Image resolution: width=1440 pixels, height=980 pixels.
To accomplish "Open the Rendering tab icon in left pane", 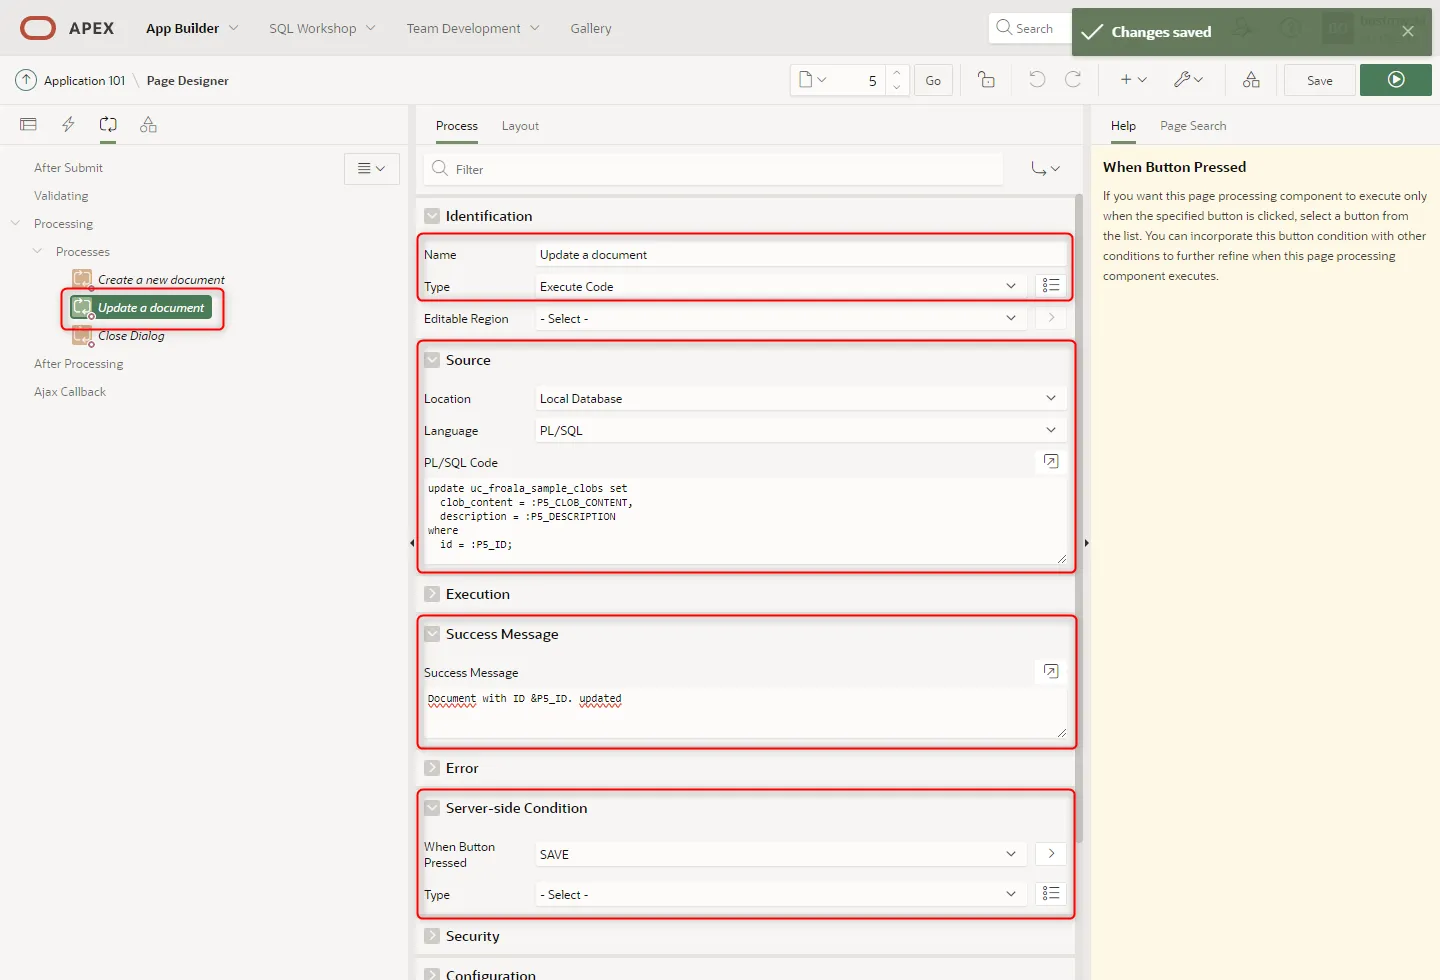I will pos(28,125).
